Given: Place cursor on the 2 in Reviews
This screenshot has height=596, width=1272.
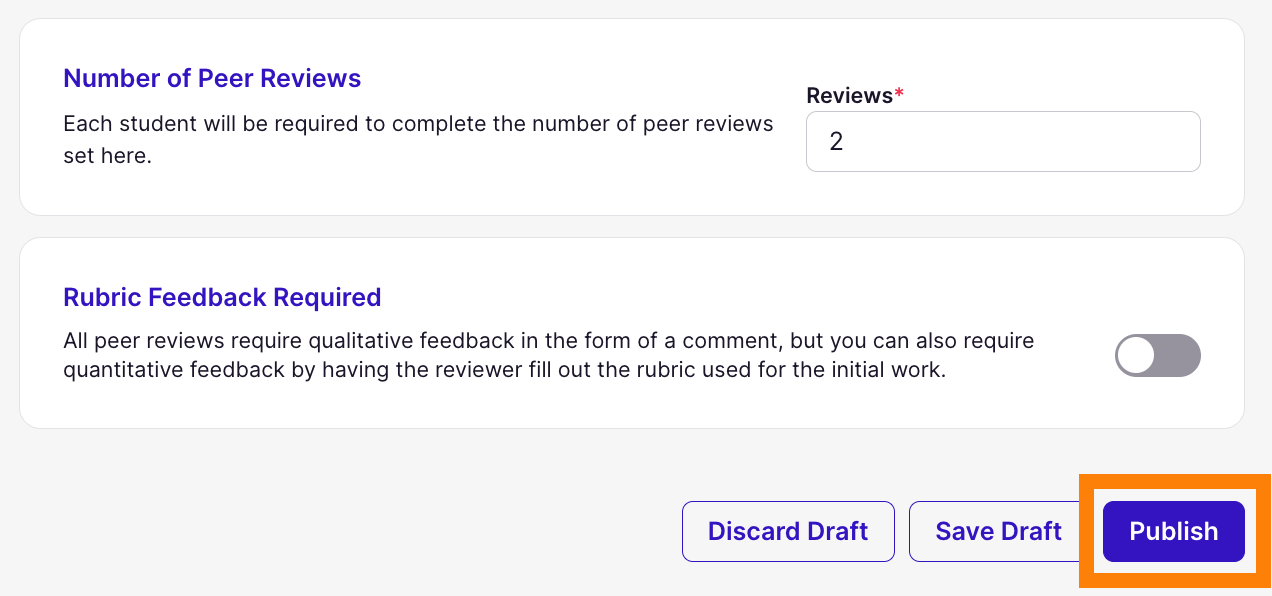Looking at the screenshot, I should point(837,142).
